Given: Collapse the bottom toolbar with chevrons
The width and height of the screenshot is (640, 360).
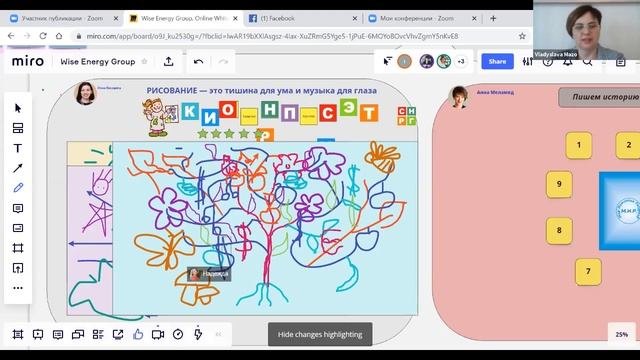Looking at the screenshot, I should tap(218, 334).
